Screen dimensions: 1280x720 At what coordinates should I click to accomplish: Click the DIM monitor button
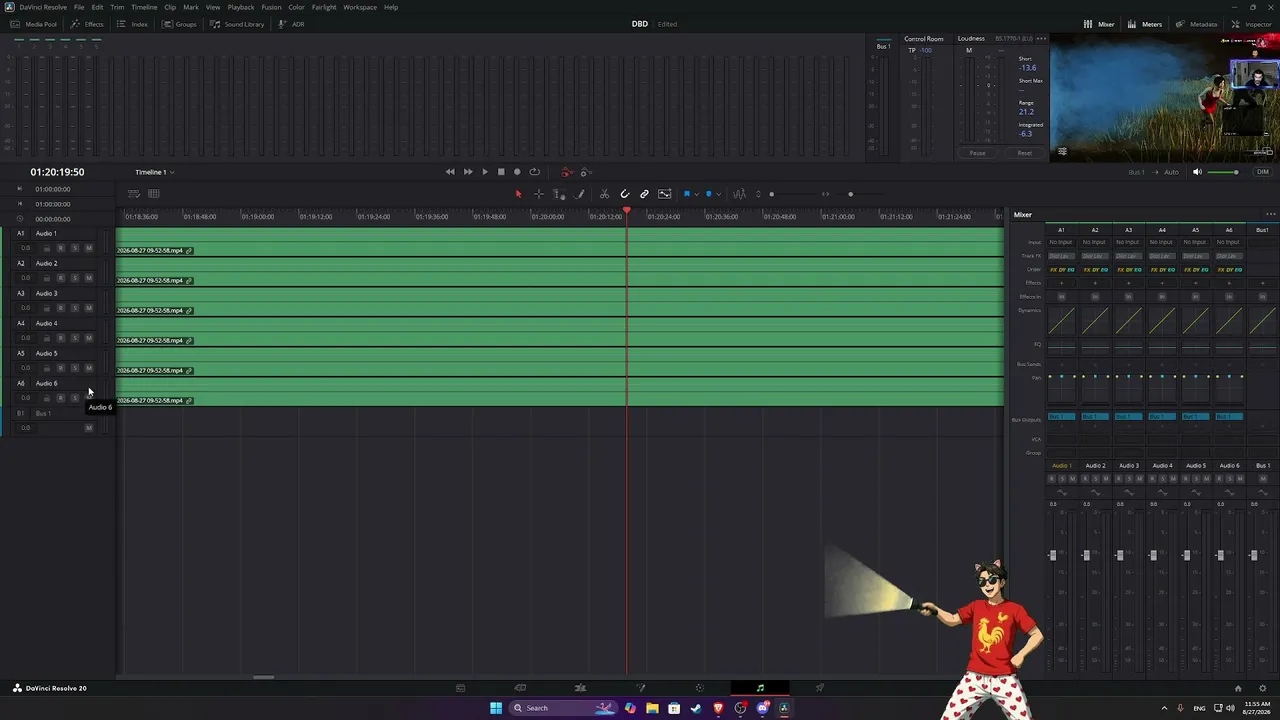tap(1262, 172)
